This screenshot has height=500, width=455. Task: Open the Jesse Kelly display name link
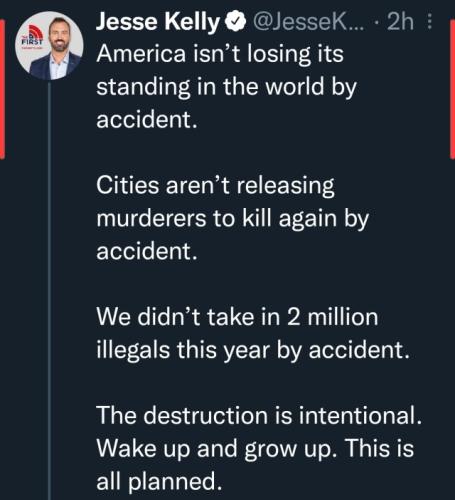[x=158, y=22]
